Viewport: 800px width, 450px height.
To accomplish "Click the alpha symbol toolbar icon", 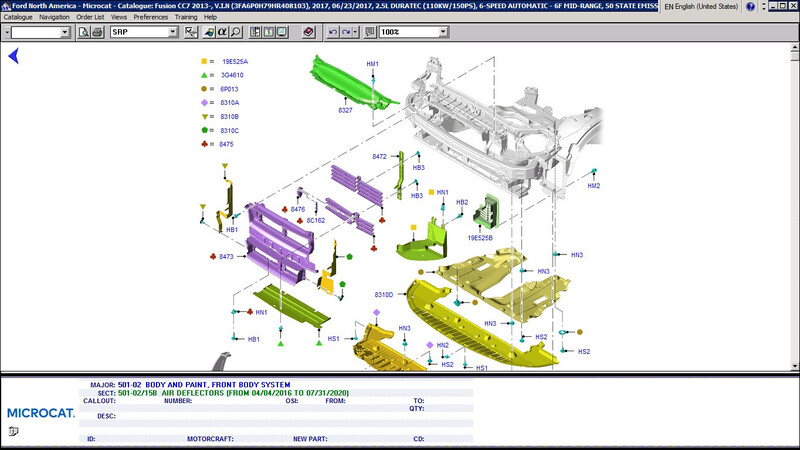I will [x=222, y=32].
